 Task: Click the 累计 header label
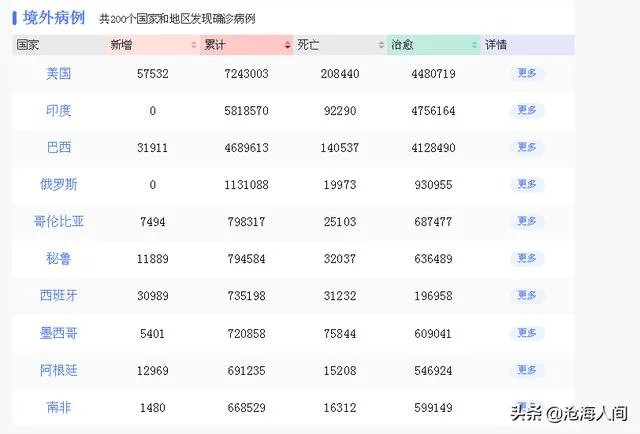click(x=215, y=45)
